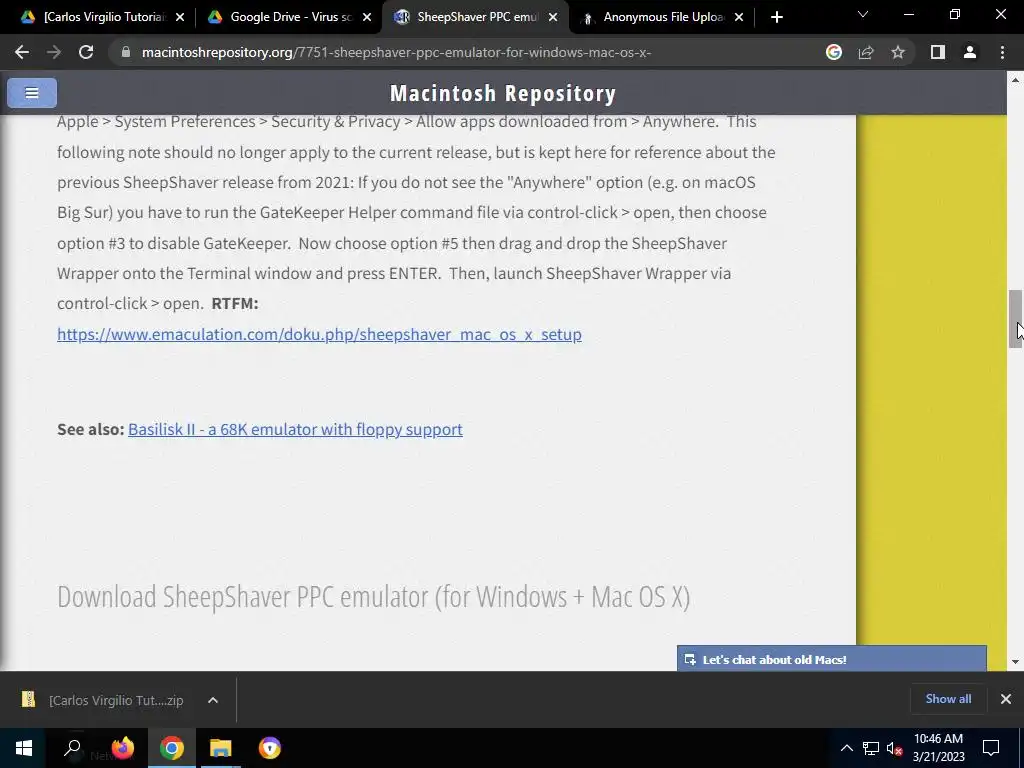Expand options for the downloaded zip

pyautogui.click(x=213, y=700)
